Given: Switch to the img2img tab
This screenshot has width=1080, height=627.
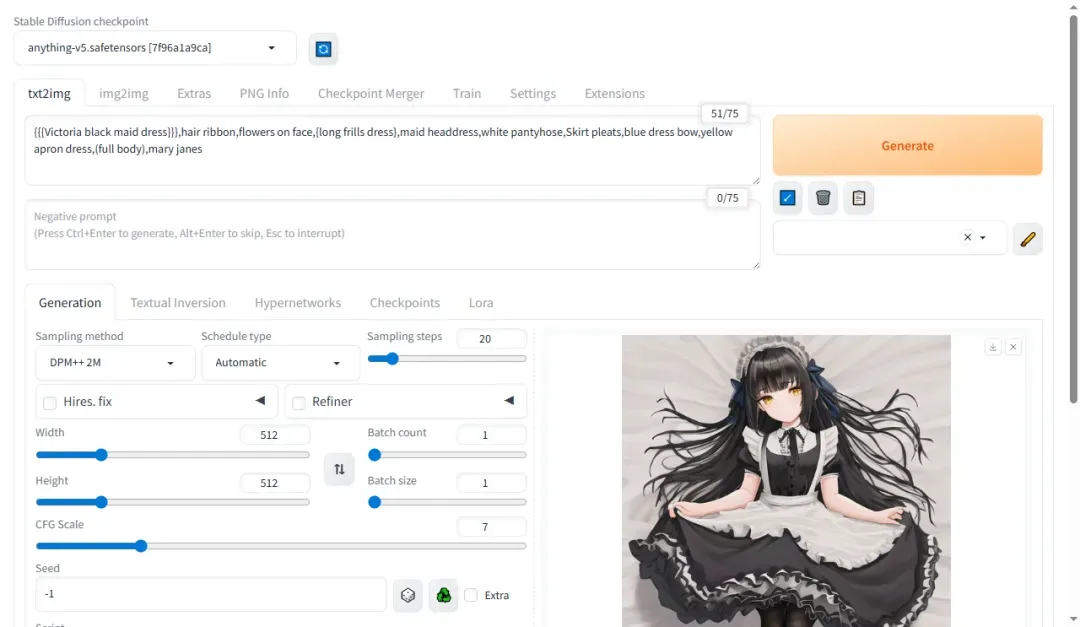Looking at the screenshot, I should point(124,93).
